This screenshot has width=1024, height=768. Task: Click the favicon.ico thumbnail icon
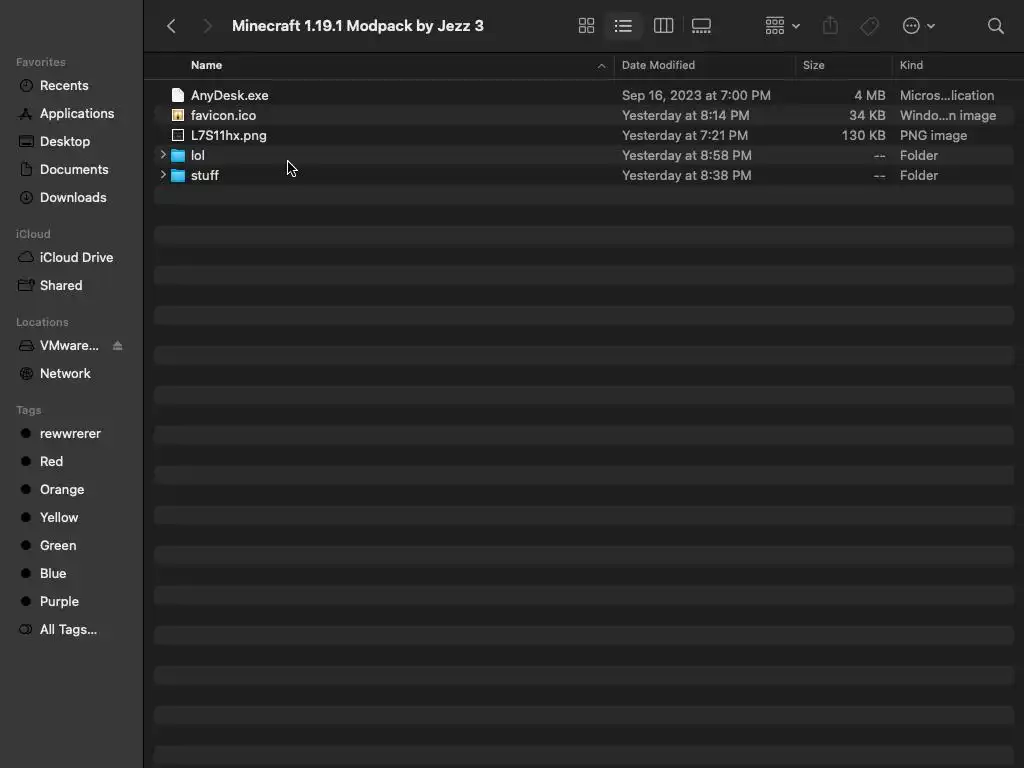[x=178, y=116]
